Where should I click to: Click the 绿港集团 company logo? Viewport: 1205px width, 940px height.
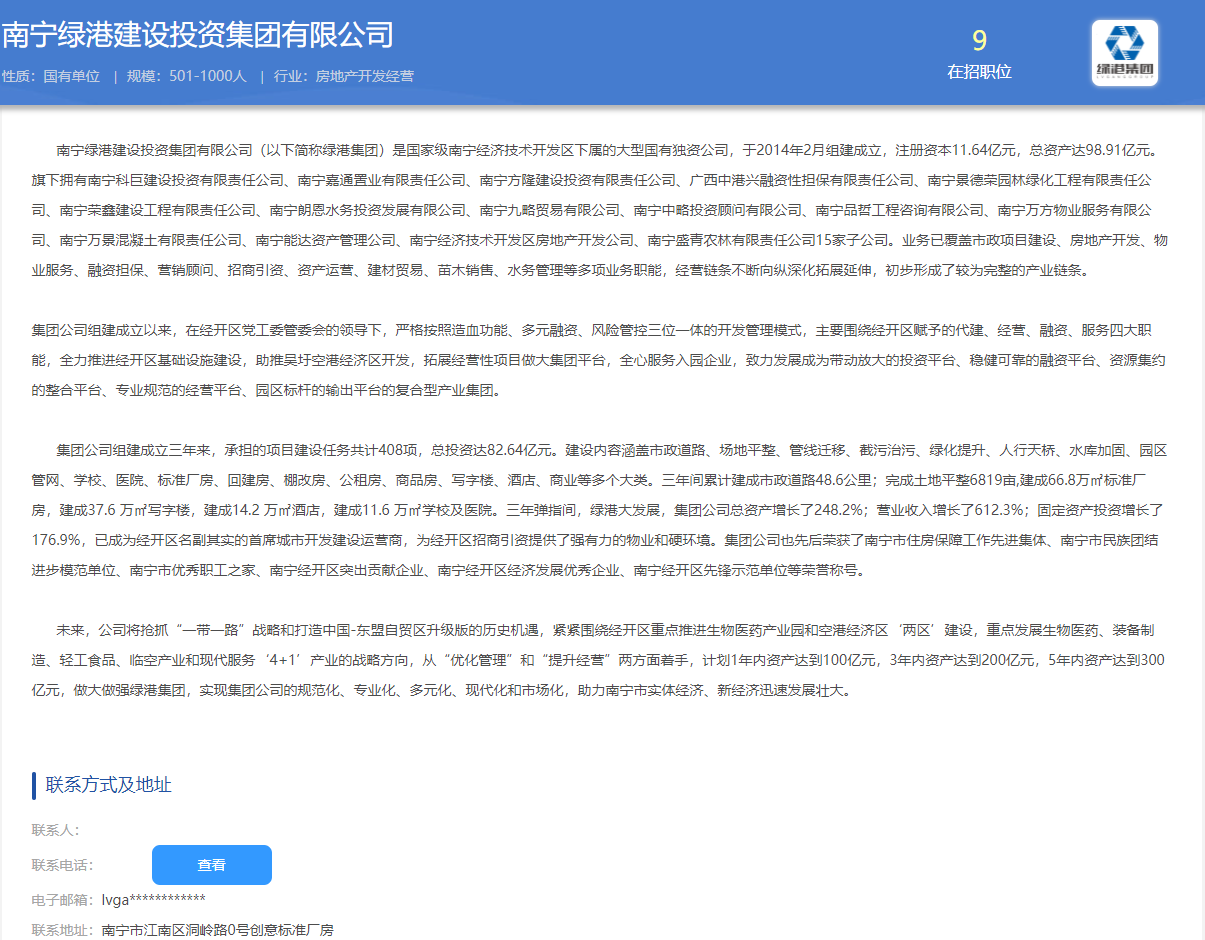coord(1125,53)
